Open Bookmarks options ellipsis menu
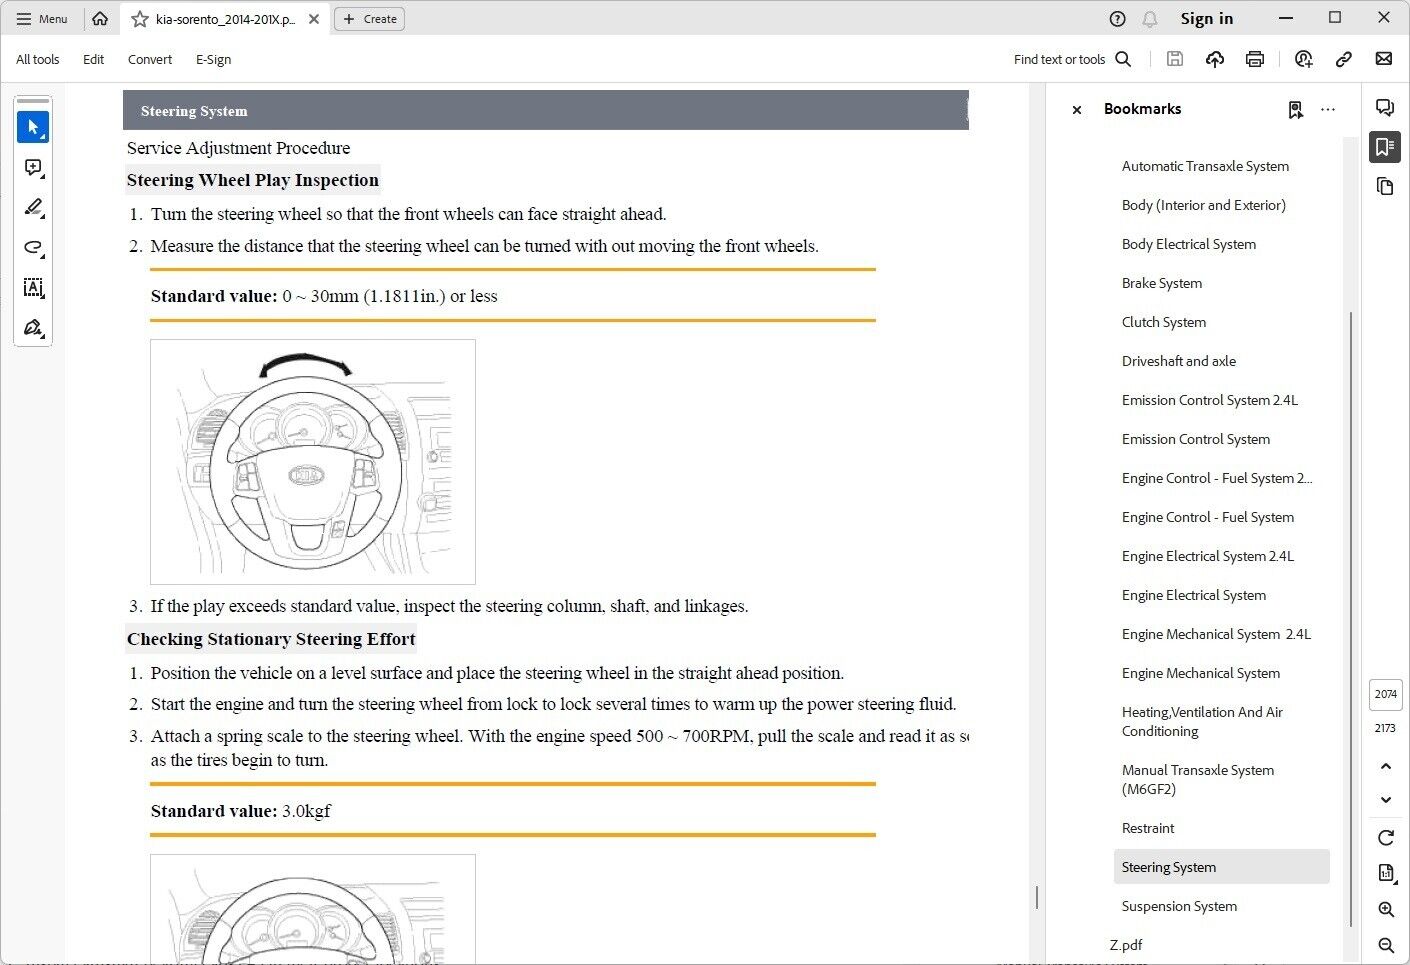 pyautogui.click(x=1328, y=109)
